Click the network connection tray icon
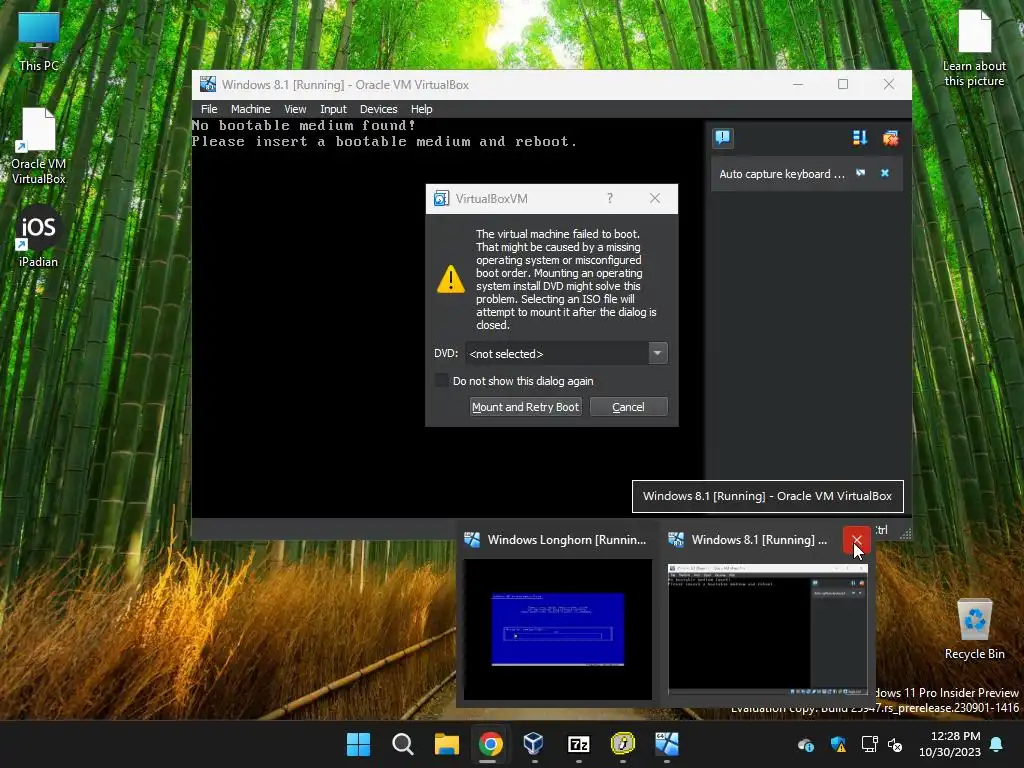The image size is (1024, 768). pyautogui.click(x=869, y=744)
